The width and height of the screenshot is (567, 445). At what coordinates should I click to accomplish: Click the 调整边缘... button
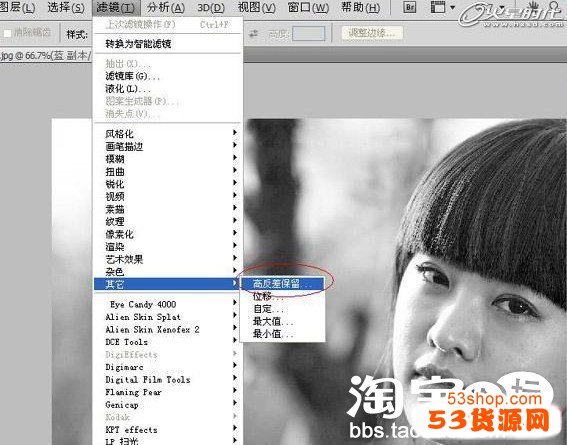click(x=372, y=33)
